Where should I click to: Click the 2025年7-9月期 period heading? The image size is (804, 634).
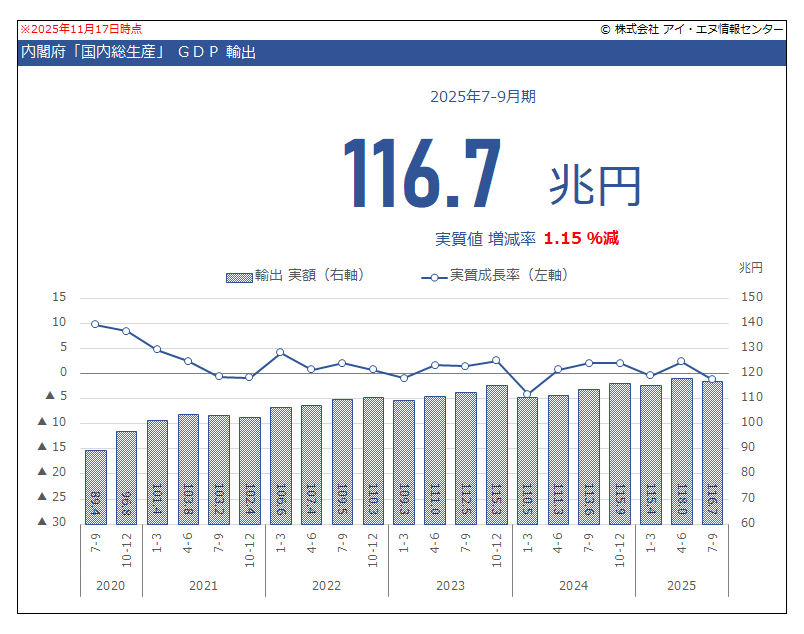pos(483,97)
